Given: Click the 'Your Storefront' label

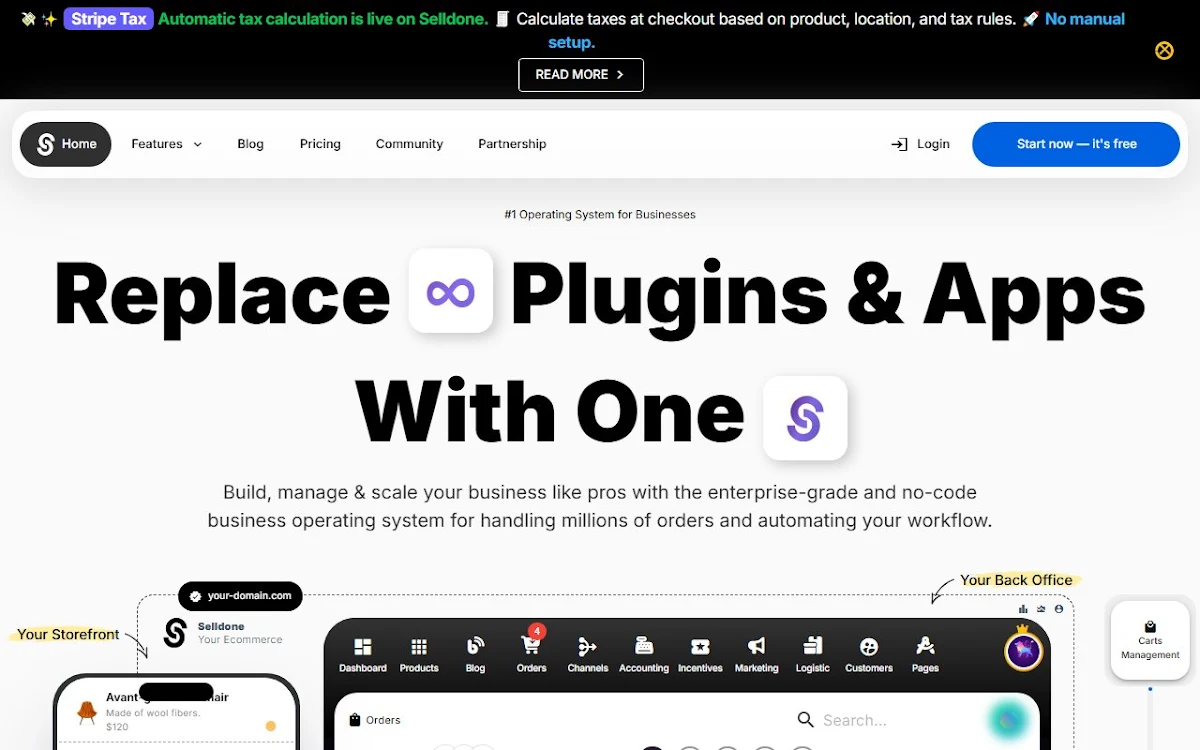Looking at the screenshot, I should coord(68,634).
